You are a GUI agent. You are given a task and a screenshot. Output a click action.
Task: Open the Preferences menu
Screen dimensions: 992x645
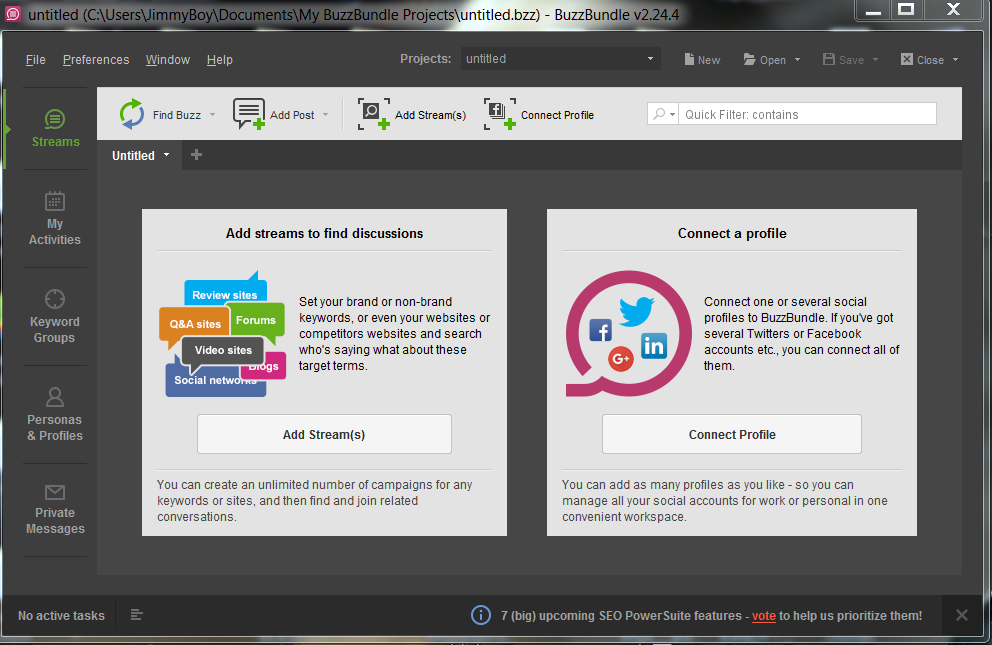tap(96, 59)
